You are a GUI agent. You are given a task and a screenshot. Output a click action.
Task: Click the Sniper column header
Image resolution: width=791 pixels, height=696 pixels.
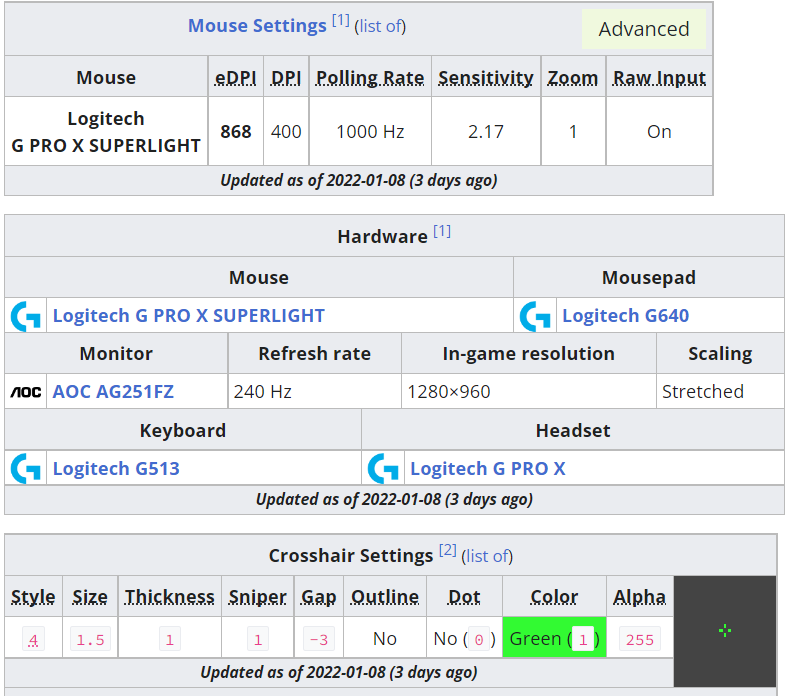[x=257, y=597]
